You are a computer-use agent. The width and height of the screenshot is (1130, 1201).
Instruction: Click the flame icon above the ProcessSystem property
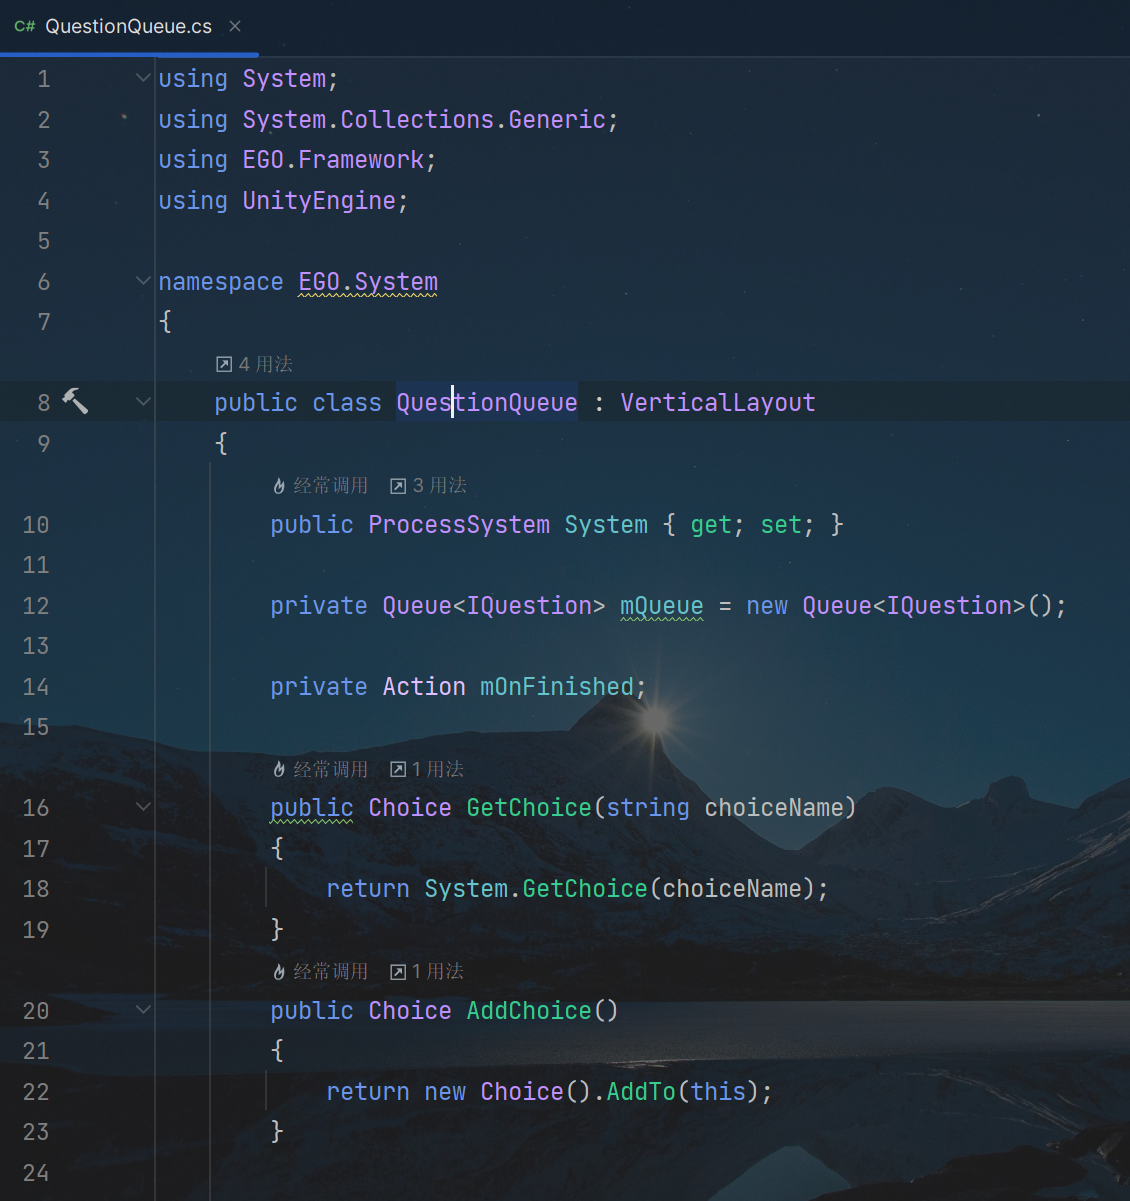coord(279,486)
